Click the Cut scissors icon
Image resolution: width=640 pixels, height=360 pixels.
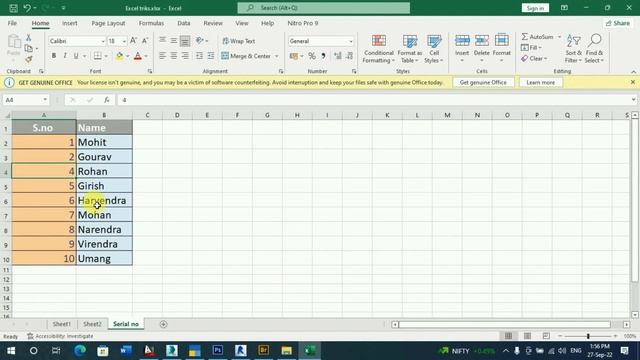click(29, 38)
